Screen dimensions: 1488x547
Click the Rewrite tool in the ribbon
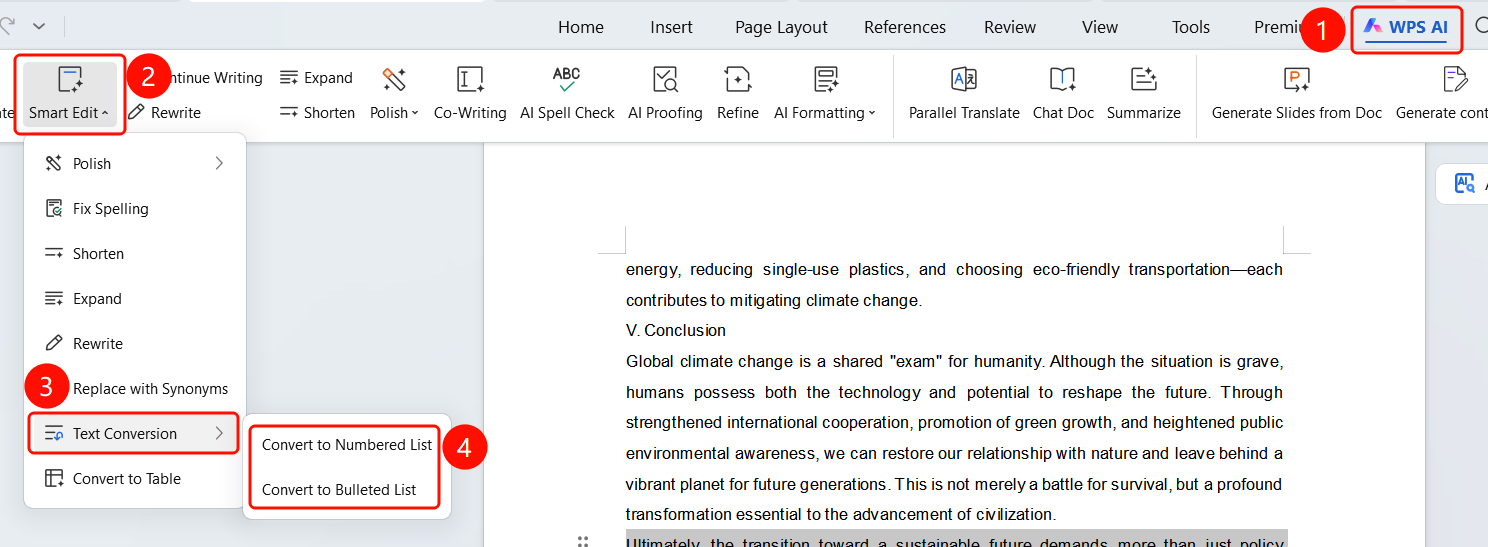(x=165, y=113)
